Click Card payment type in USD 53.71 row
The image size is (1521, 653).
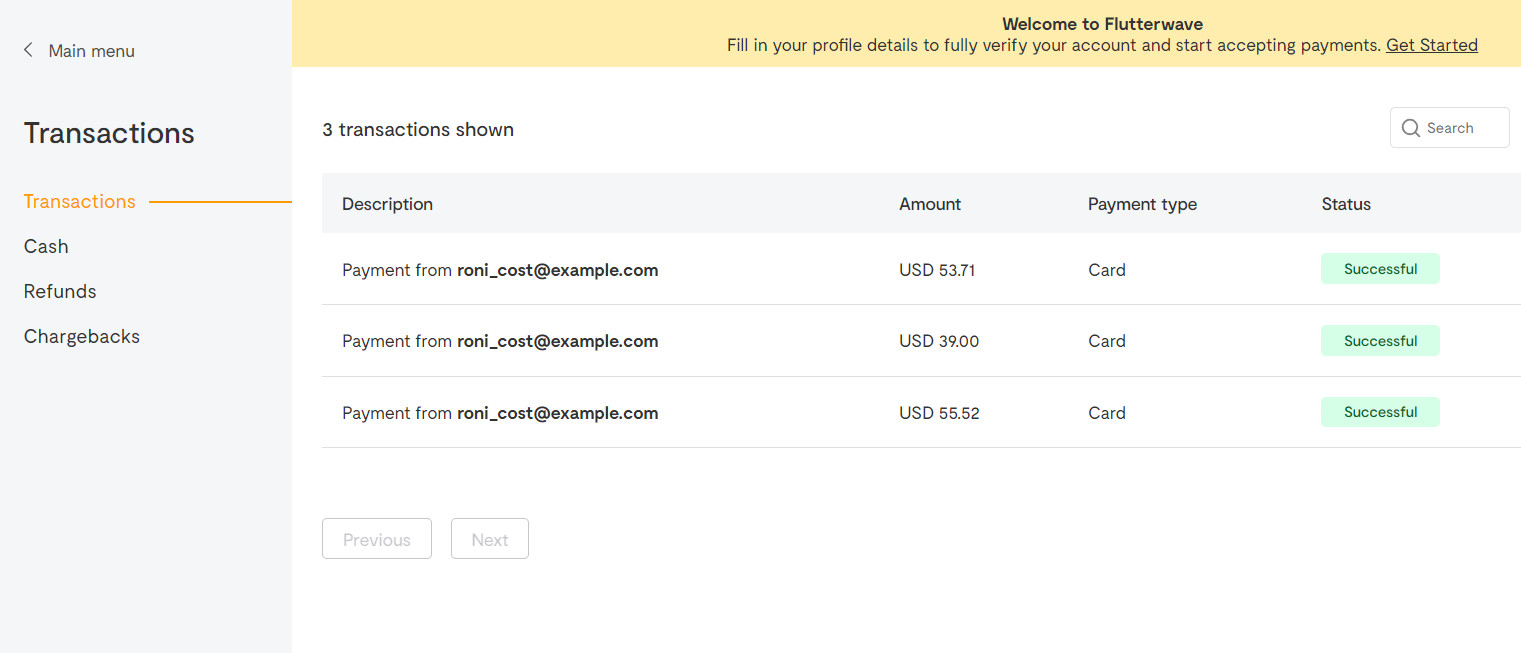click(1107, 270)
